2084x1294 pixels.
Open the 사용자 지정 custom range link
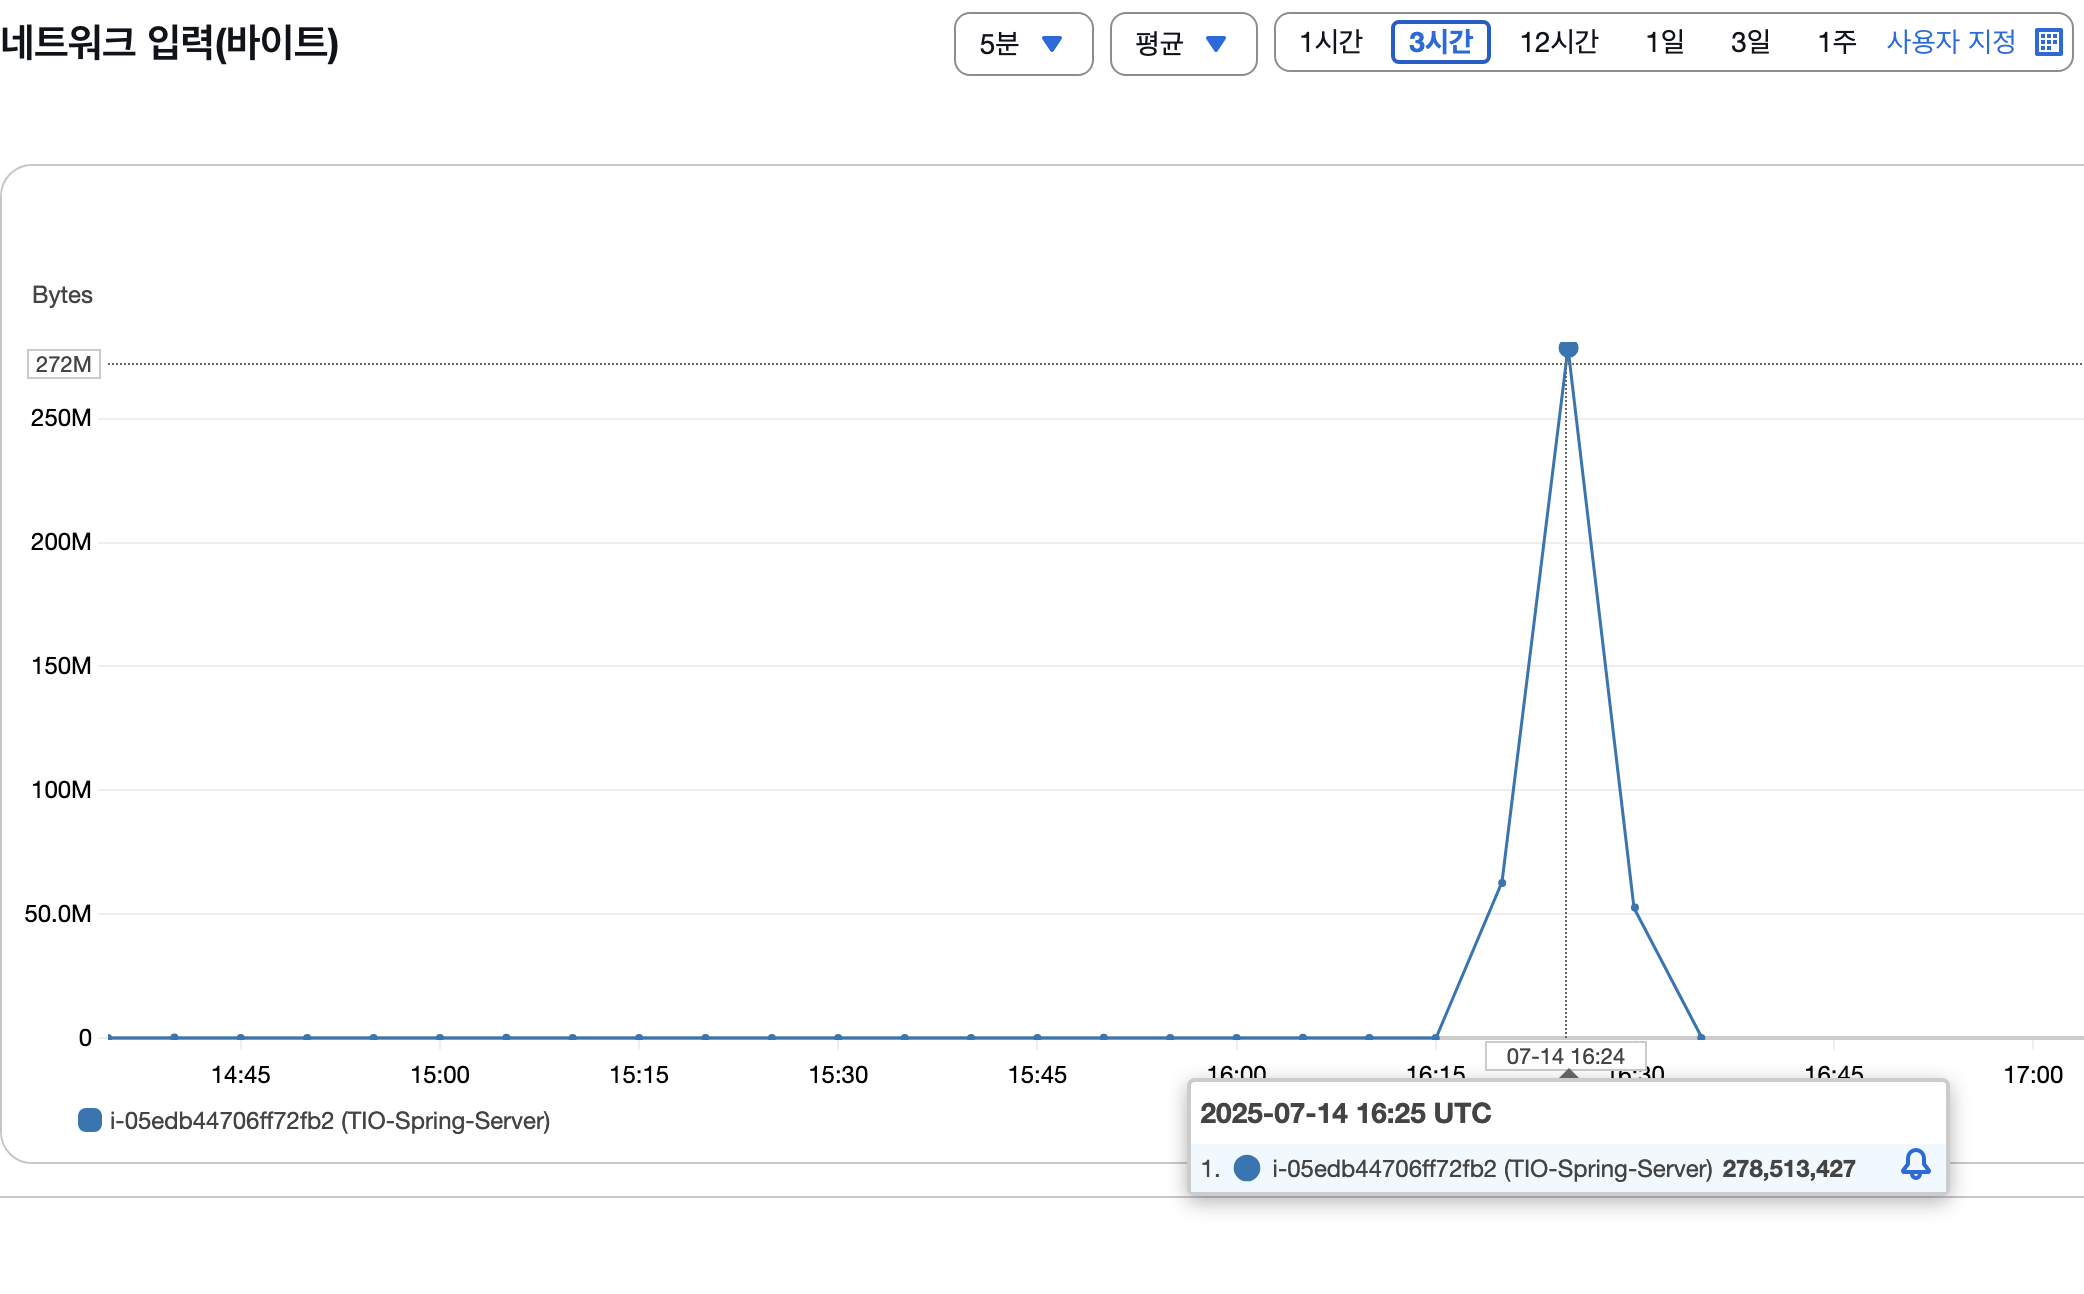1950,42
